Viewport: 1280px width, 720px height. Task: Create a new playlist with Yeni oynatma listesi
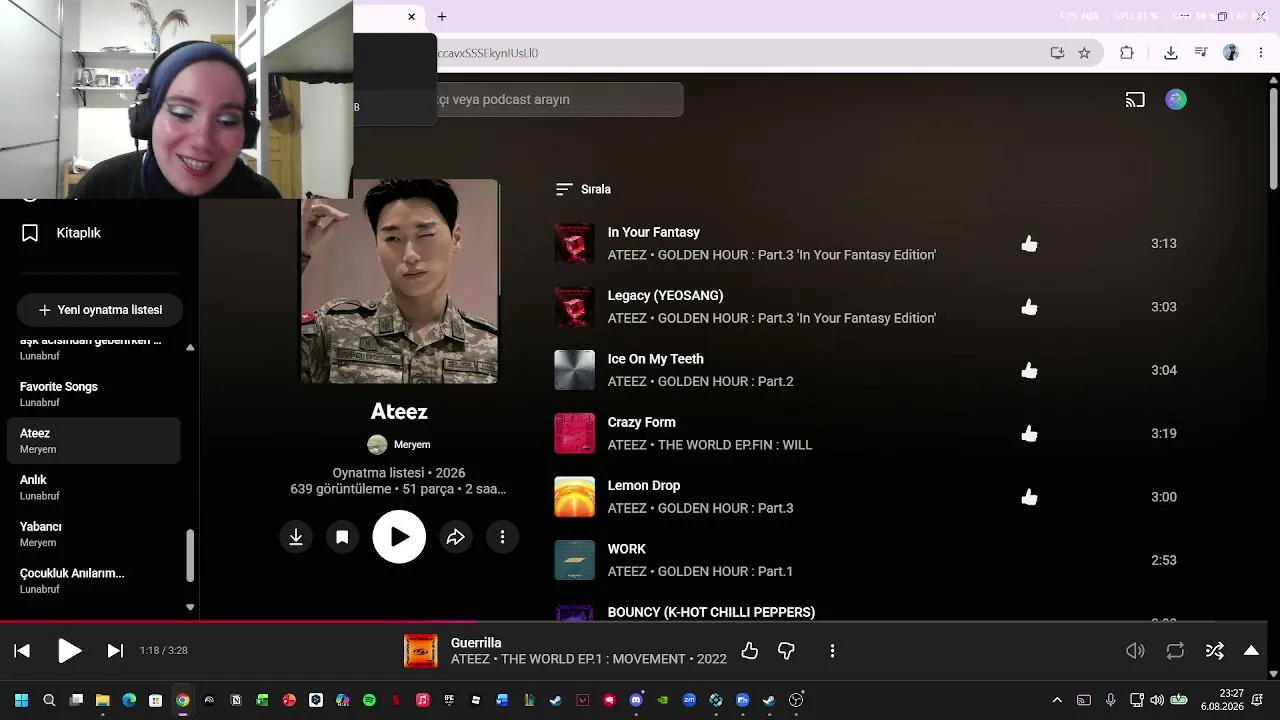[100, 310]
